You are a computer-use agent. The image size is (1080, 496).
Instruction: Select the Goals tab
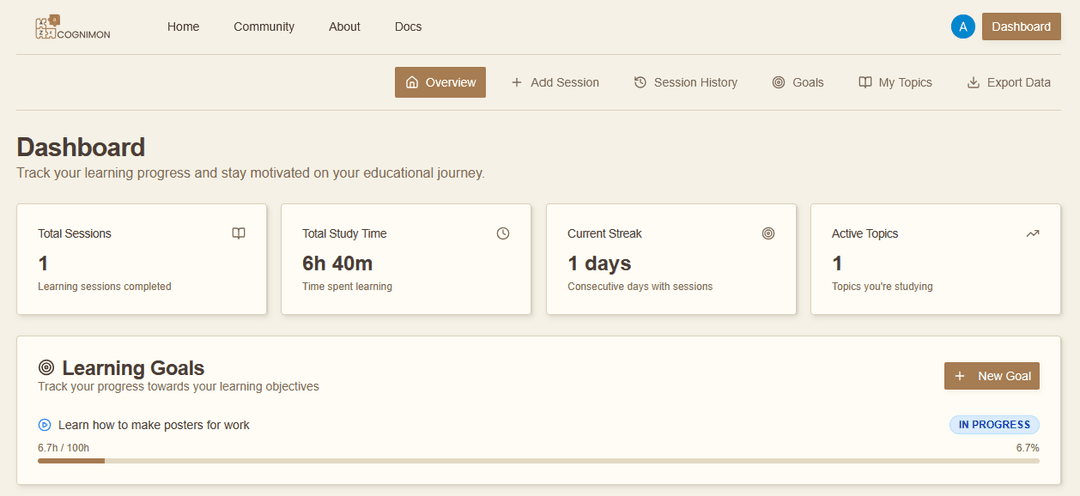798,82
